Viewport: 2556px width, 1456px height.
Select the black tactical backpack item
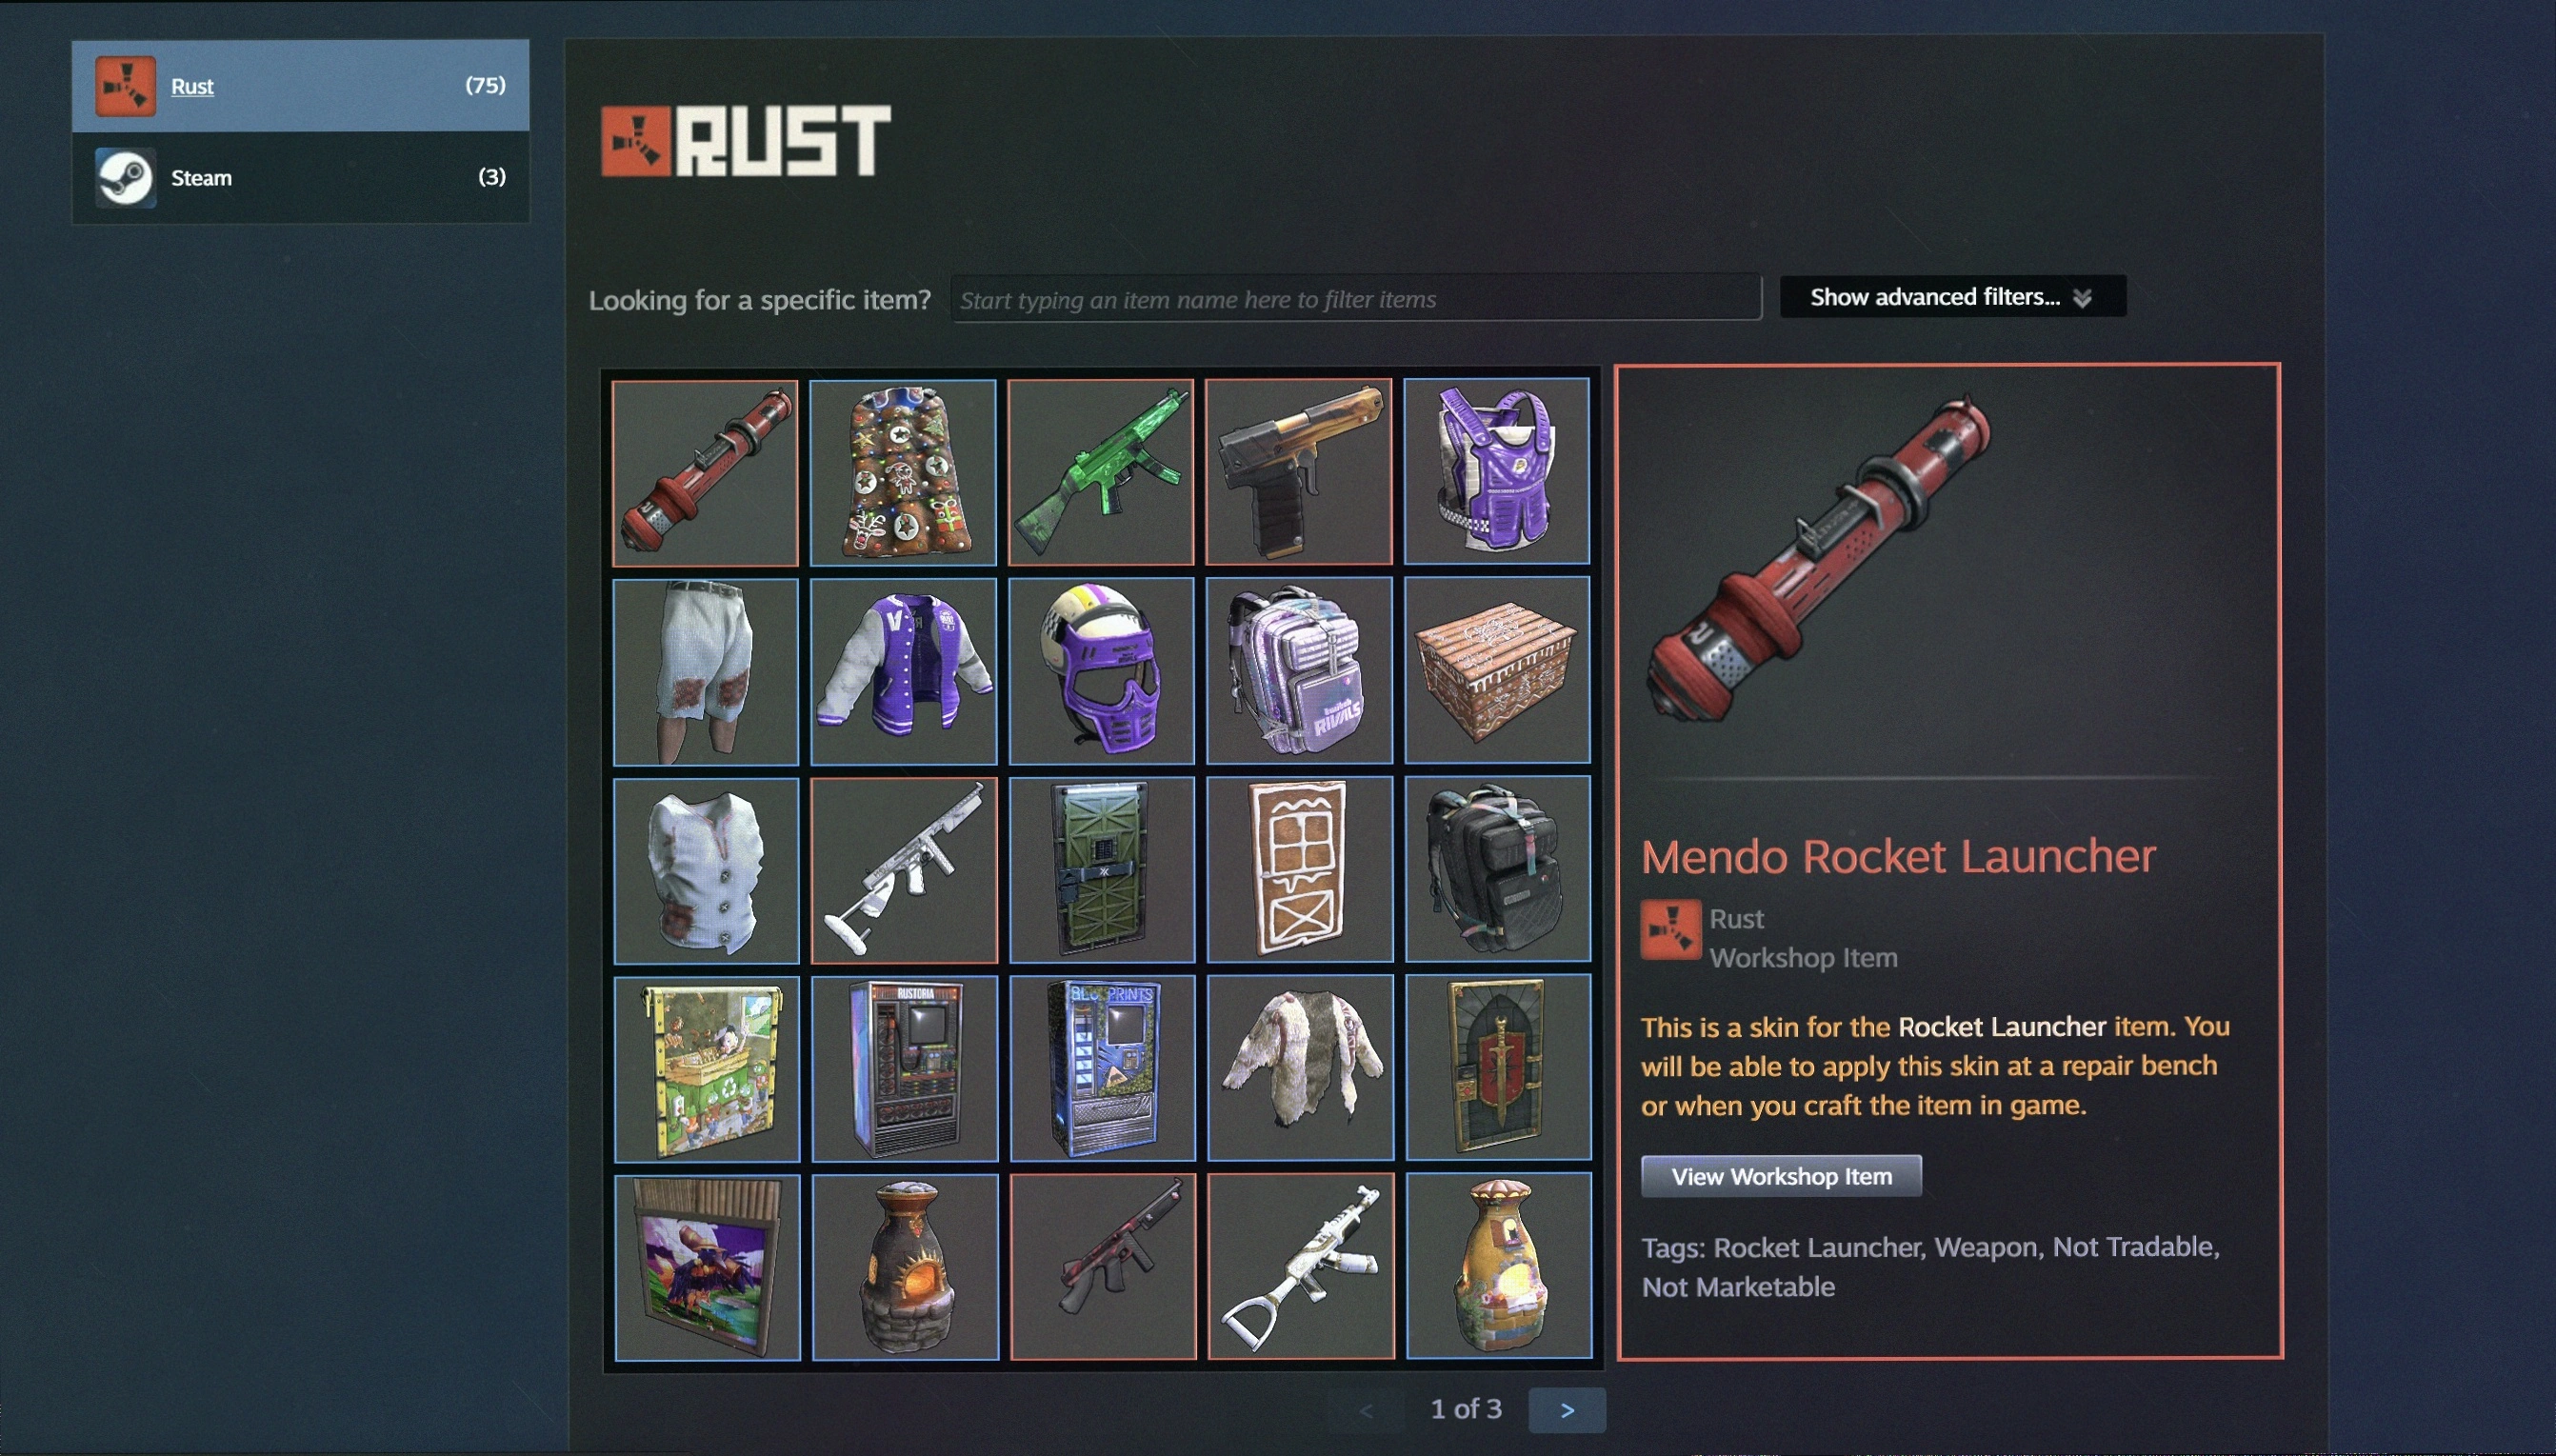[1497, 869]
